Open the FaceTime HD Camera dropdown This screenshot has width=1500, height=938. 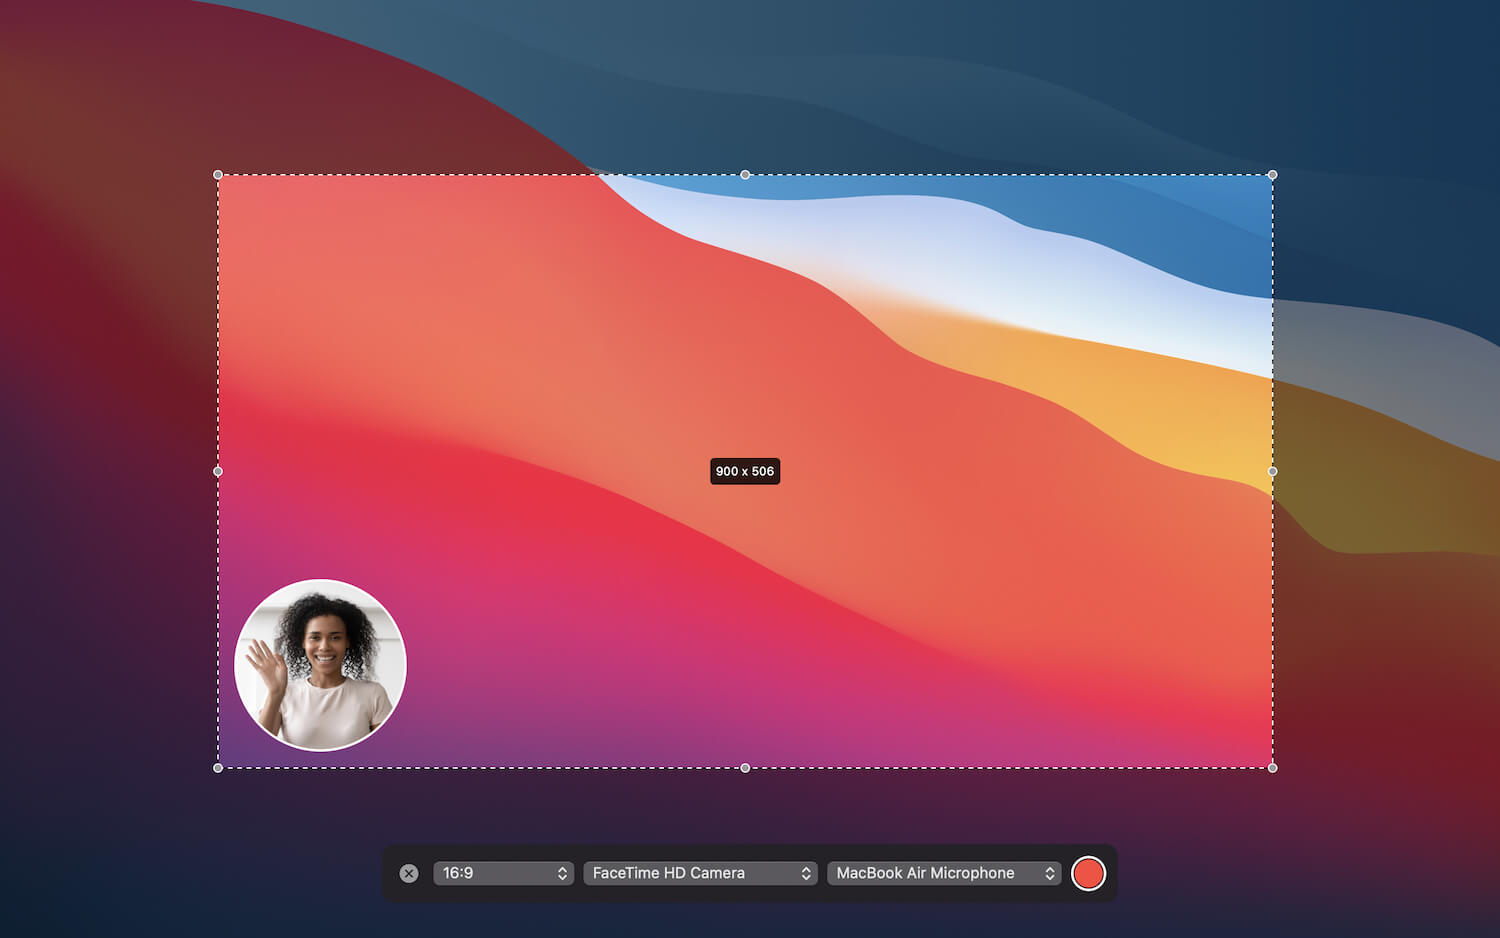pyautogui.click(x=700, y=873)
